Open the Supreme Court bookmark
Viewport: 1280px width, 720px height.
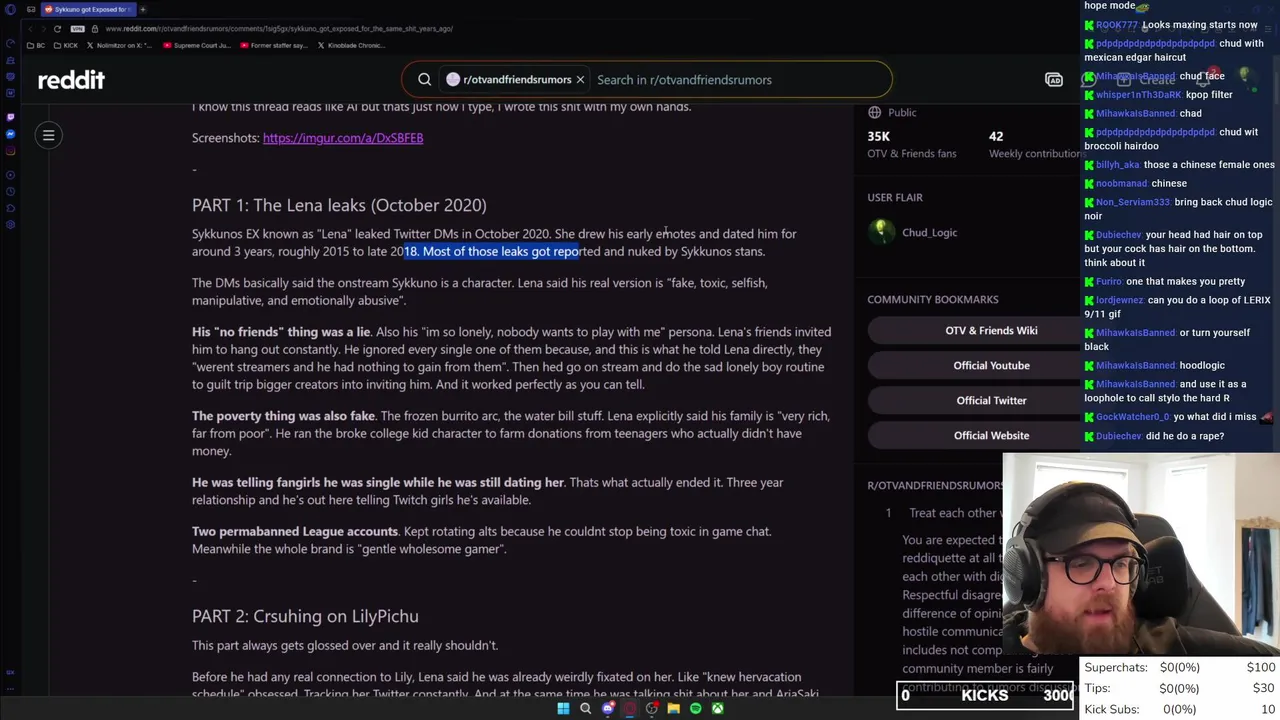point(196,45)
